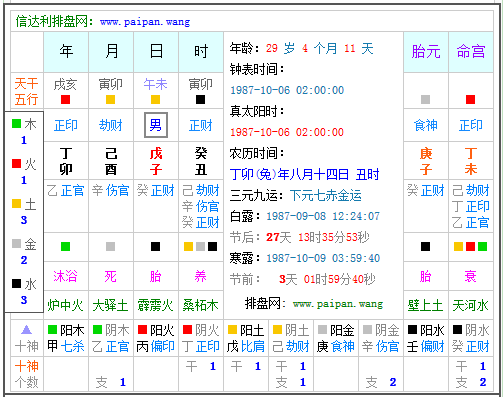Screen dimensions: 503x397
Task: Click 食神 in the 胎元 column
Action: (426, 125)
